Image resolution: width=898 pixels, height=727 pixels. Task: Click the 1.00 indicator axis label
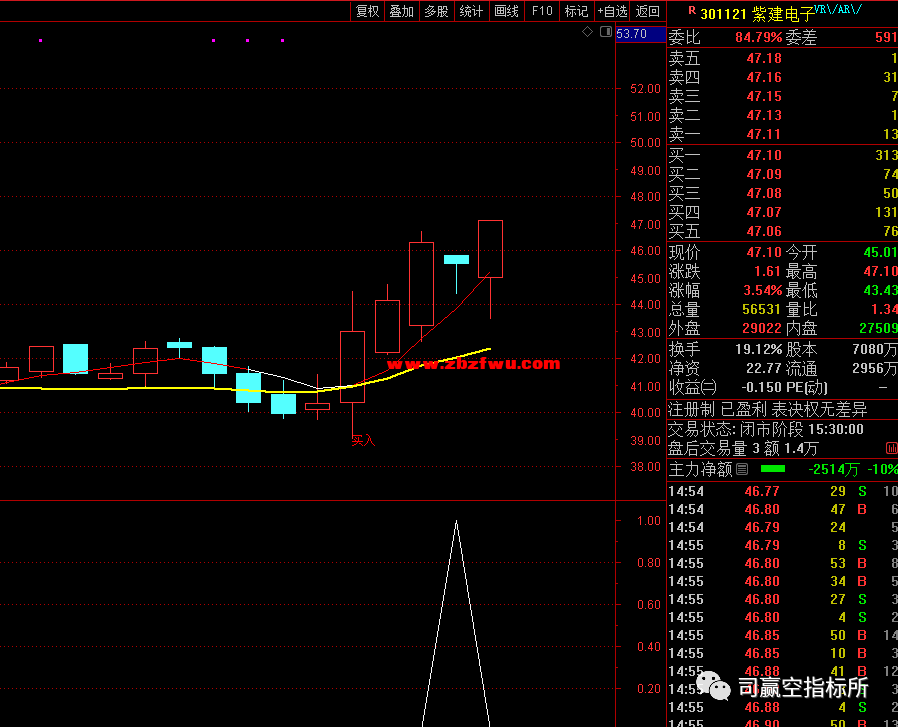point(649,521)
